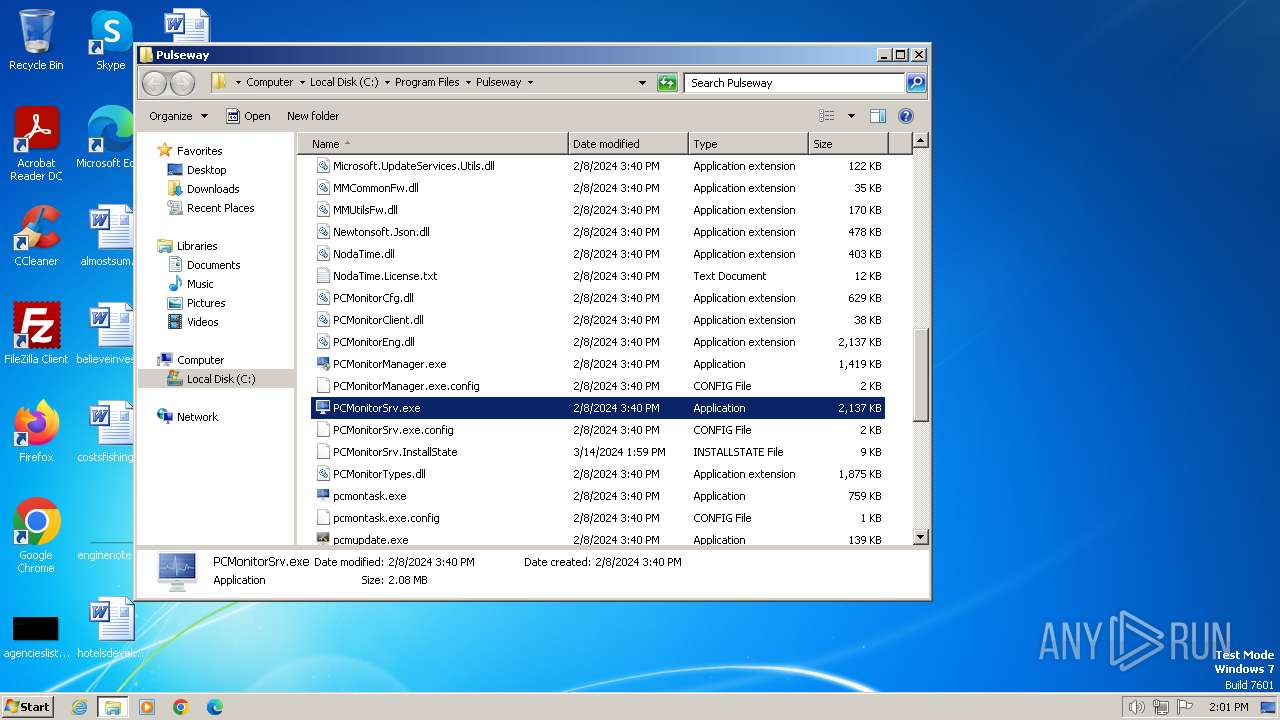This screenshot has height=720, width=1280.
Task: Click the File Explorer taskbar button
Action: 112,707
